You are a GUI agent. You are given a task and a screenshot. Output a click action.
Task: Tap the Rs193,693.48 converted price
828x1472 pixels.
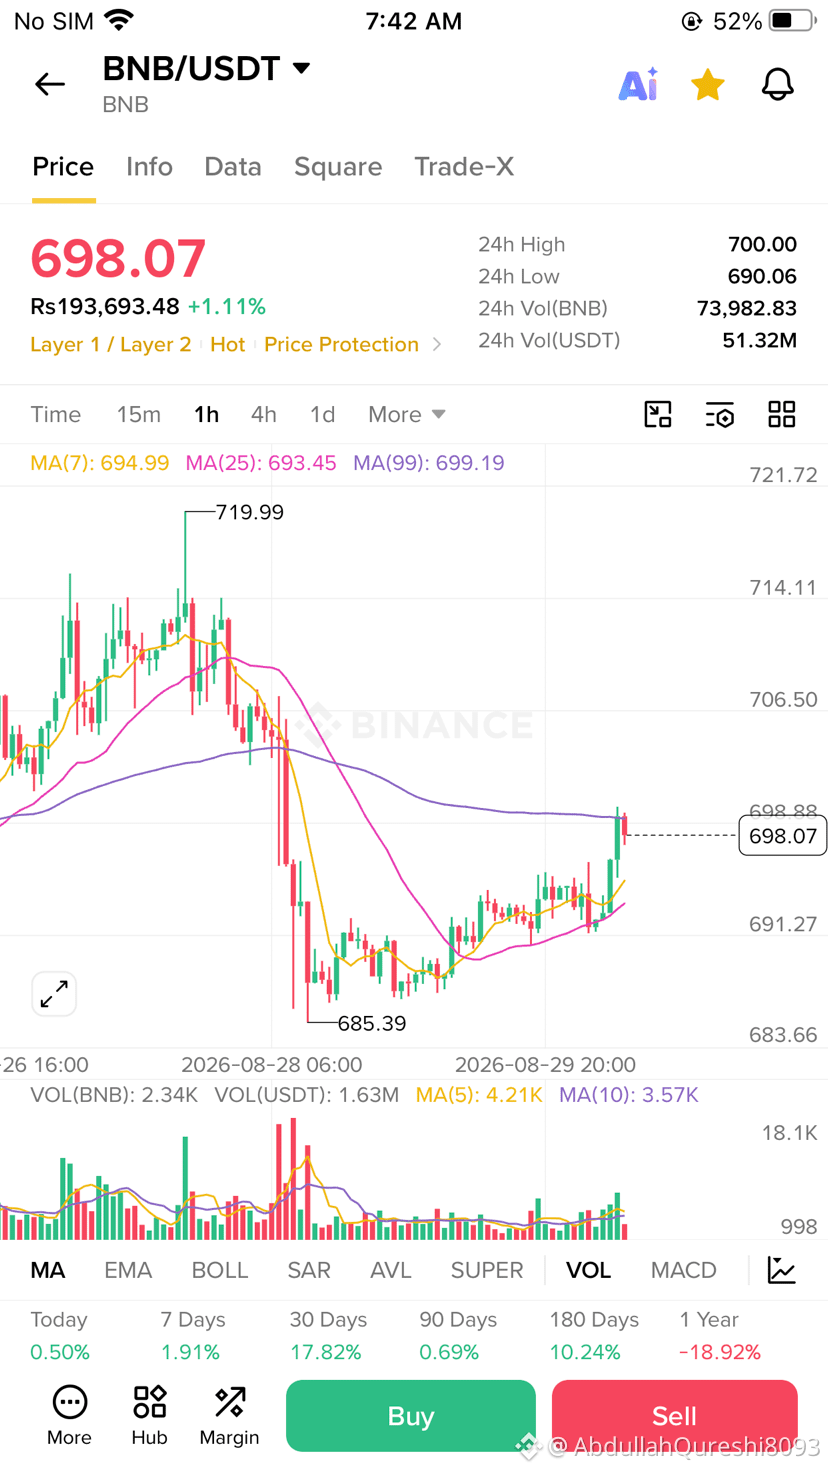[x=105, y=306]
